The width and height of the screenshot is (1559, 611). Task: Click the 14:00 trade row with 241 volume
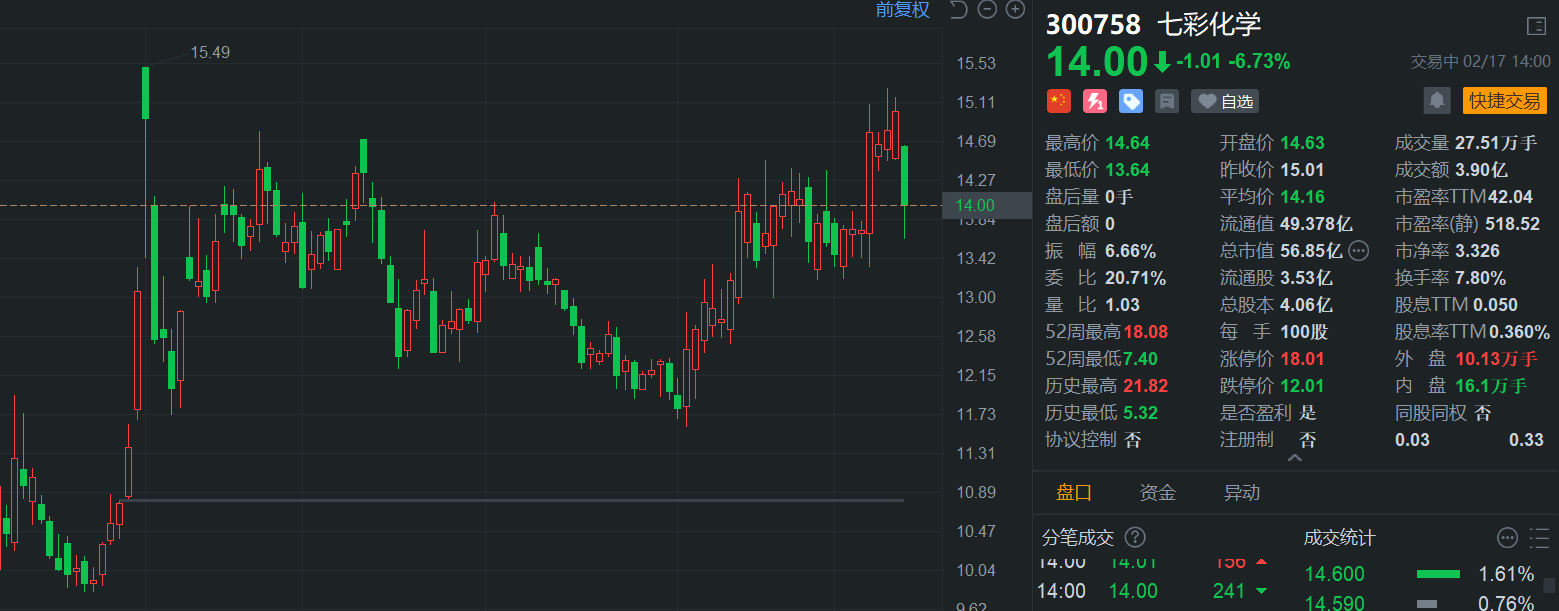[1153, 591]
